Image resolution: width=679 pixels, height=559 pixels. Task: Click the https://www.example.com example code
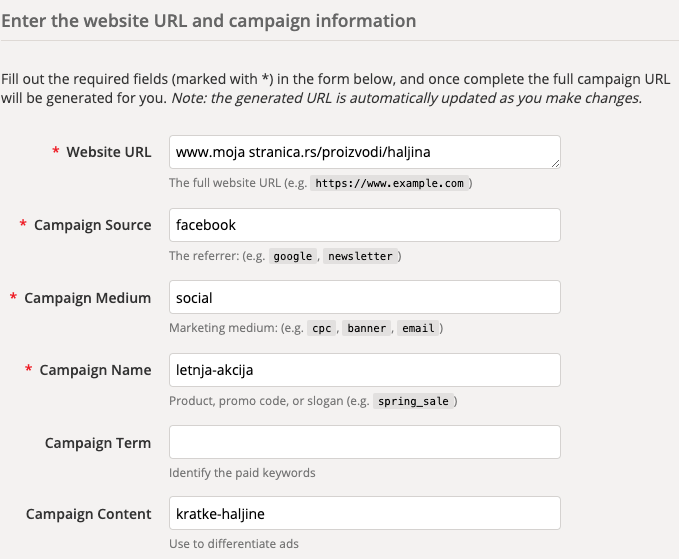[389, 183]
